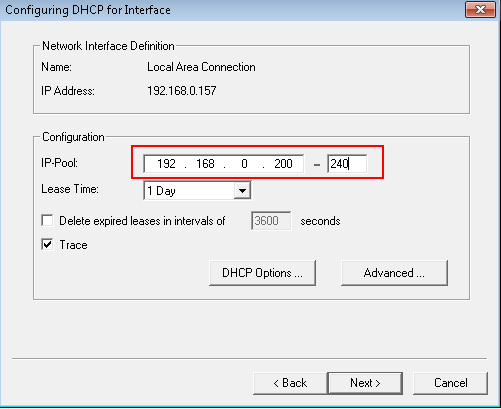The height and width of the screenshot is (409, 501).
Task: Click the IP Address: label
Action: click(68, 91)
